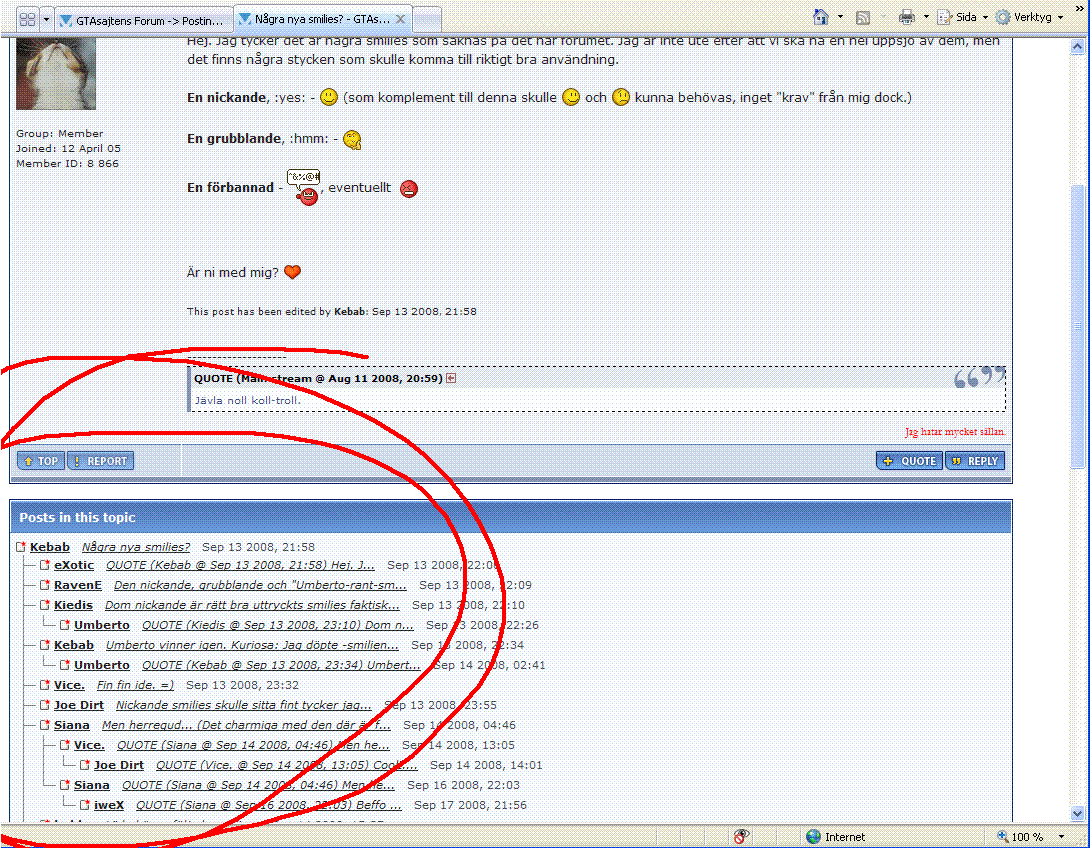Expand the zoom level dropdown arrow
This screenshot has width=1090, height=848.
pos(1061,837)
